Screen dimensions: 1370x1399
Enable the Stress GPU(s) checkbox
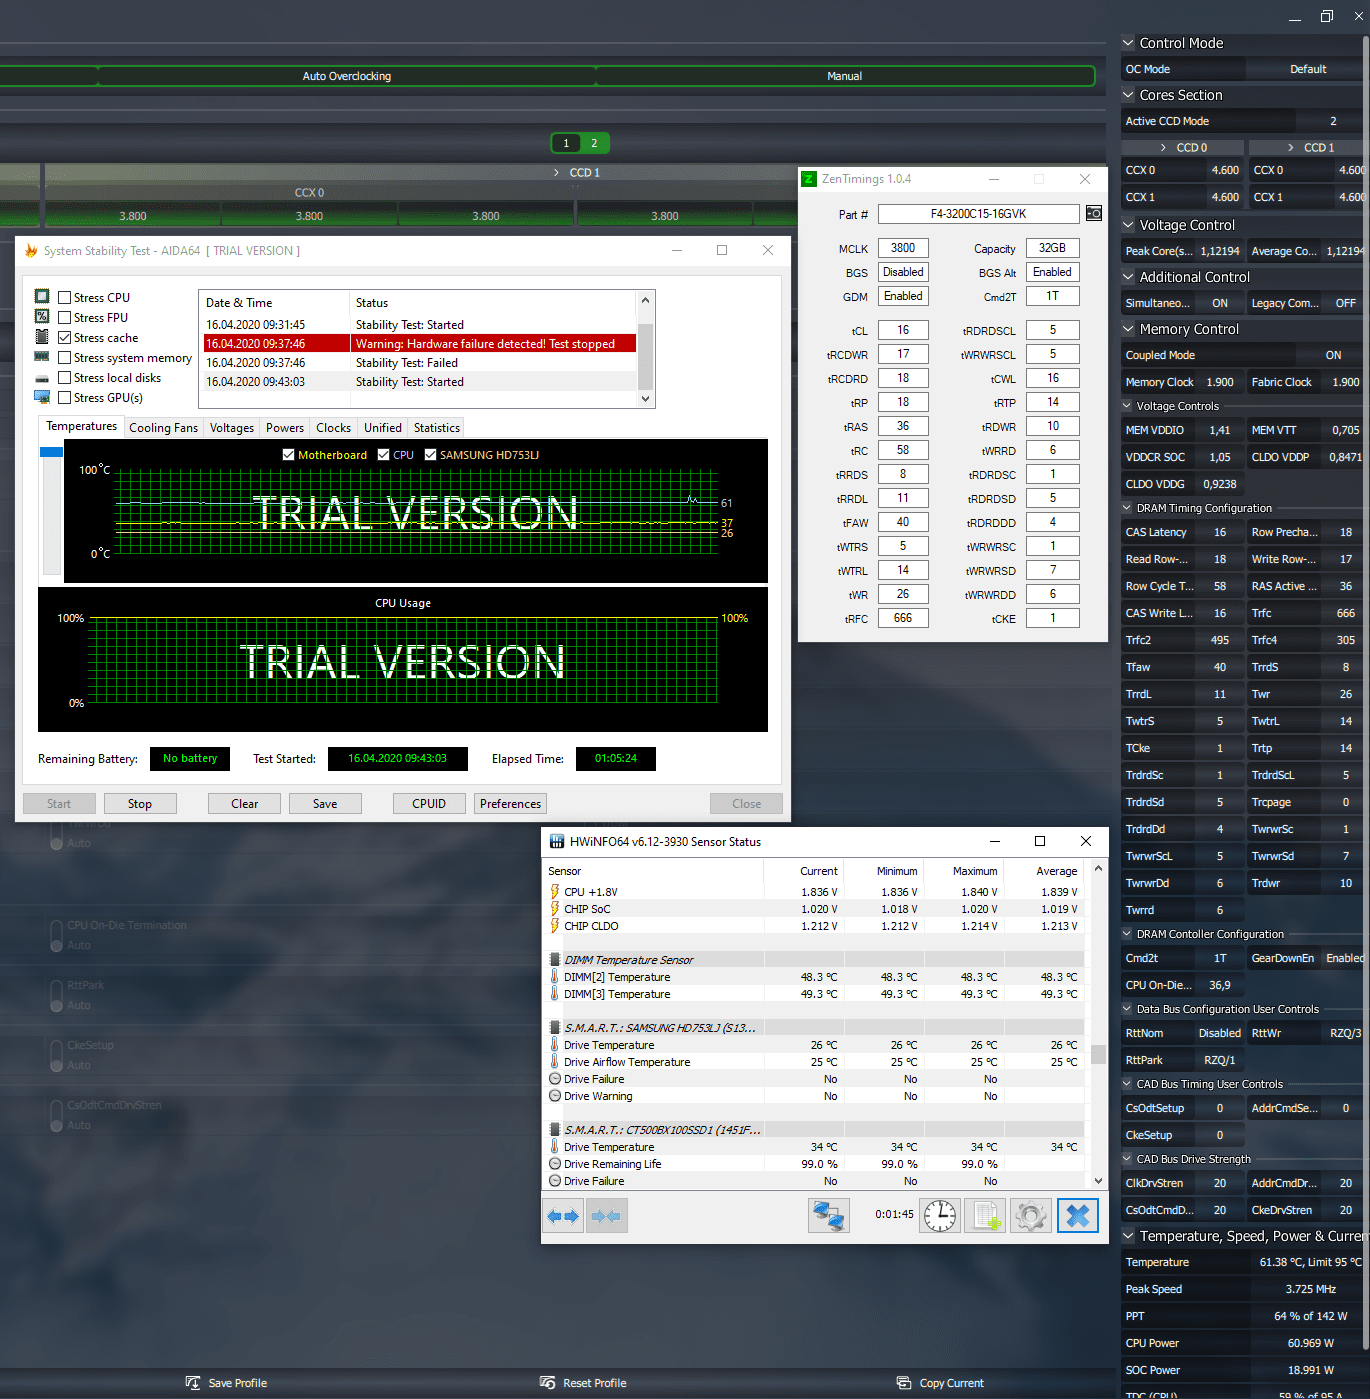(x=65, y=398)
